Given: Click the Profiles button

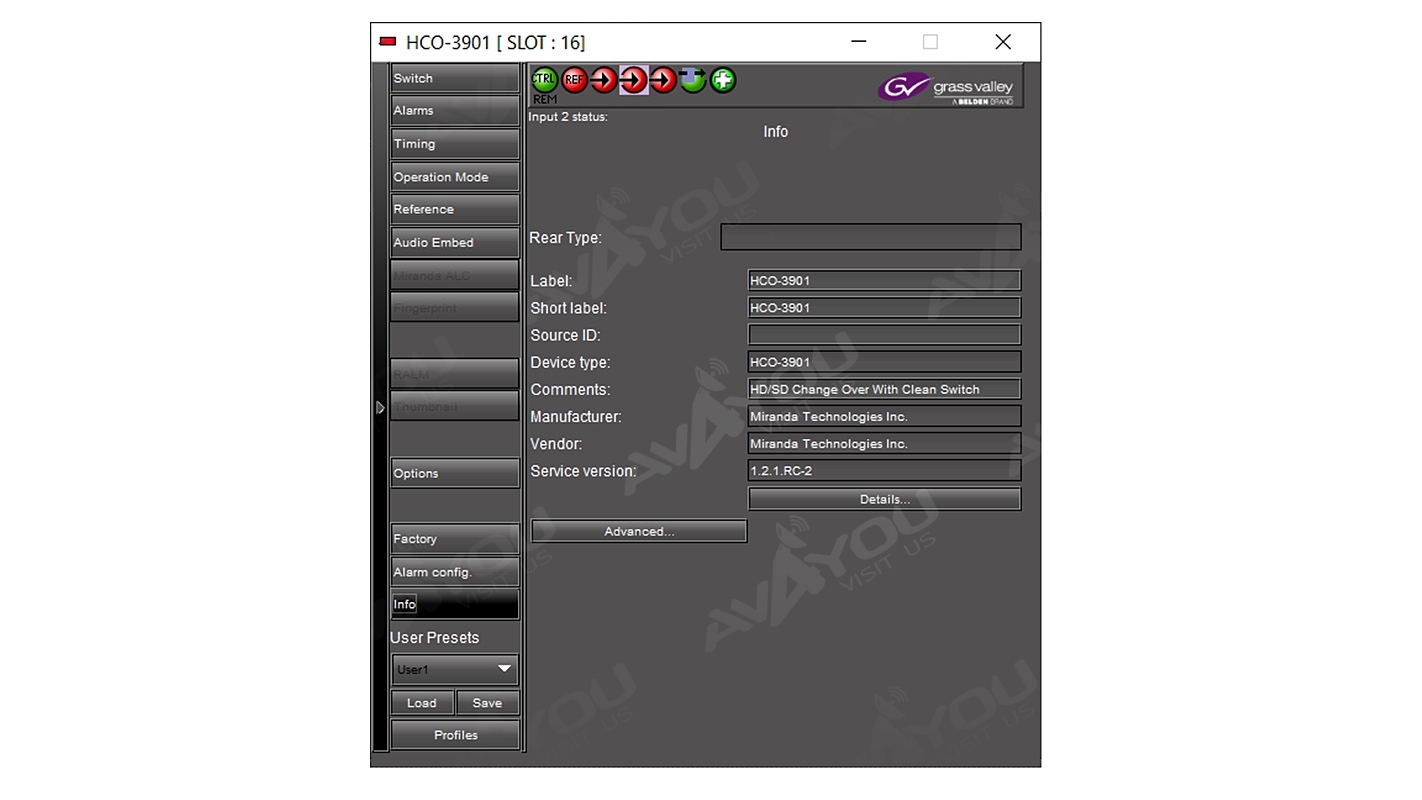Looking at the screenshot, I should point(455,735).
